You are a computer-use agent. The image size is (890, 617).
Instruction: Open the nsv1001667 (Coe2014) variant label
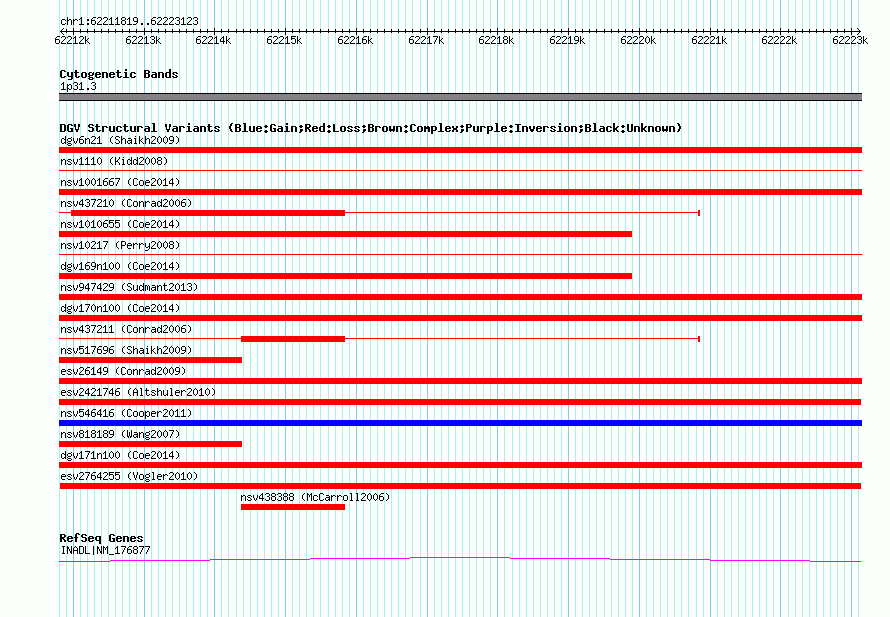120,182
